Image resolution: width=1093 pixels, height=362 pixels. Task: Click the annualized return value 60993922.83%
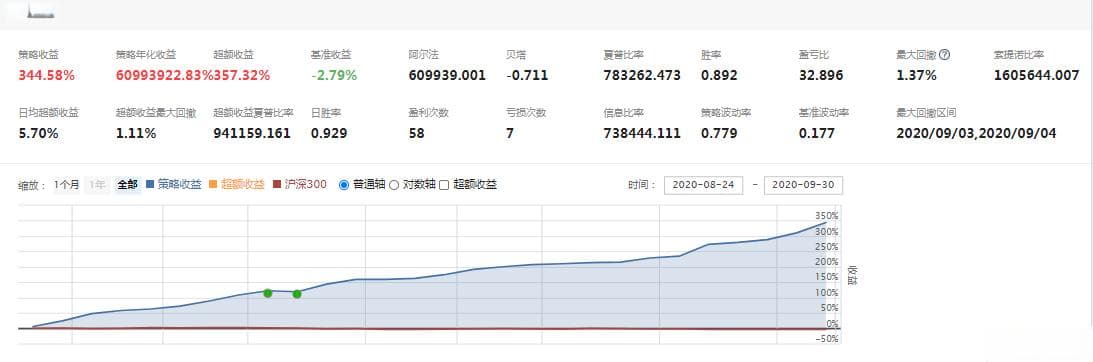(165, 75)
